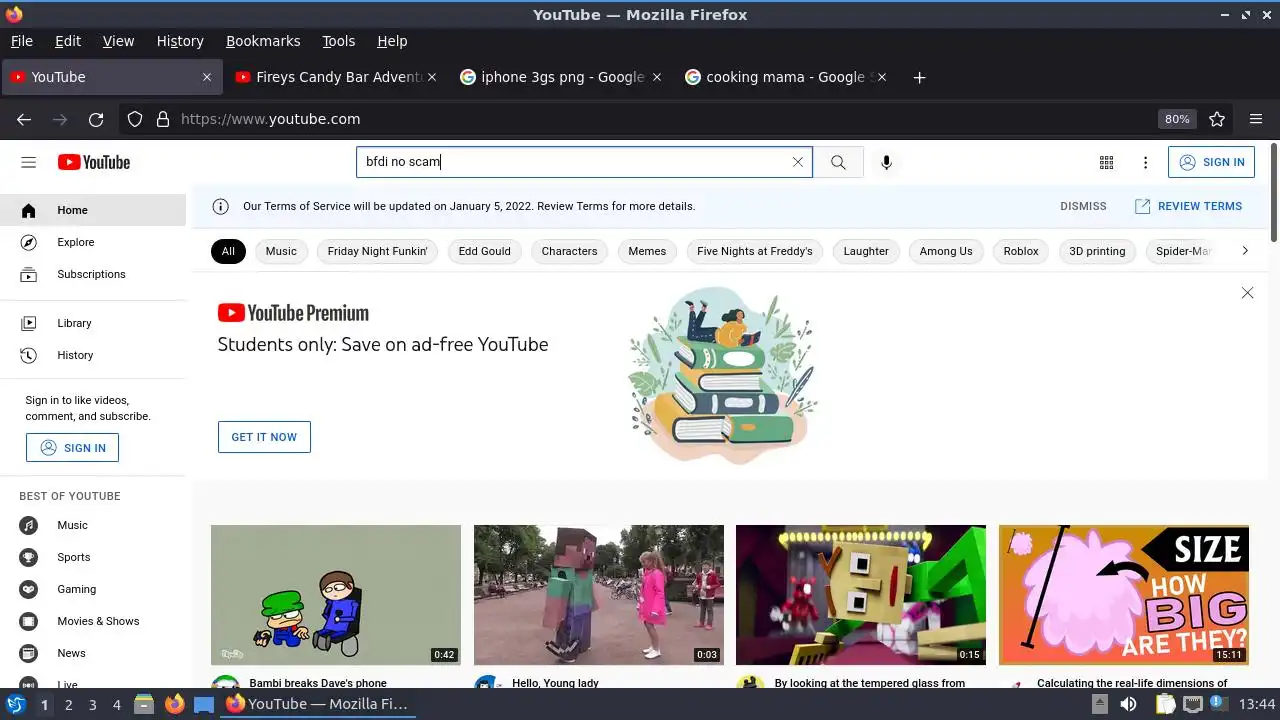Click the top-right SIGN IN button
The height and width of the screenshot is (720, 1280).
[x=1211, y=162]
